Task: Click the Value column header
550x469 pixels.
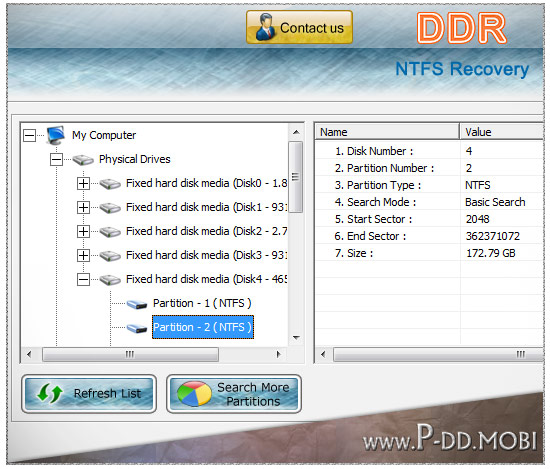Action: pos(502,132)
